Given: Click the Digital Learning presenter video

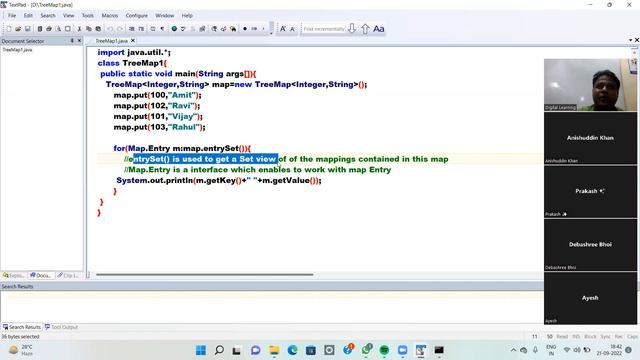Looking at the screenshot, I should [590, 85].
